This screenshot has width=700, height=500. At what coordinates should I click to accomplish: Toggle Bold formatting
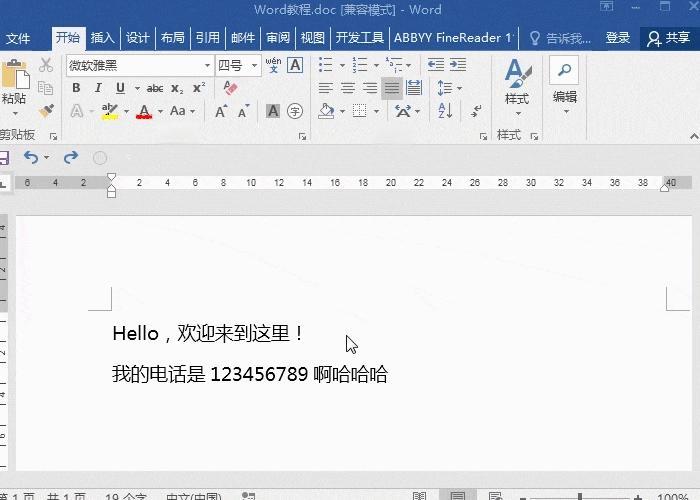click(x=76, y=88)
